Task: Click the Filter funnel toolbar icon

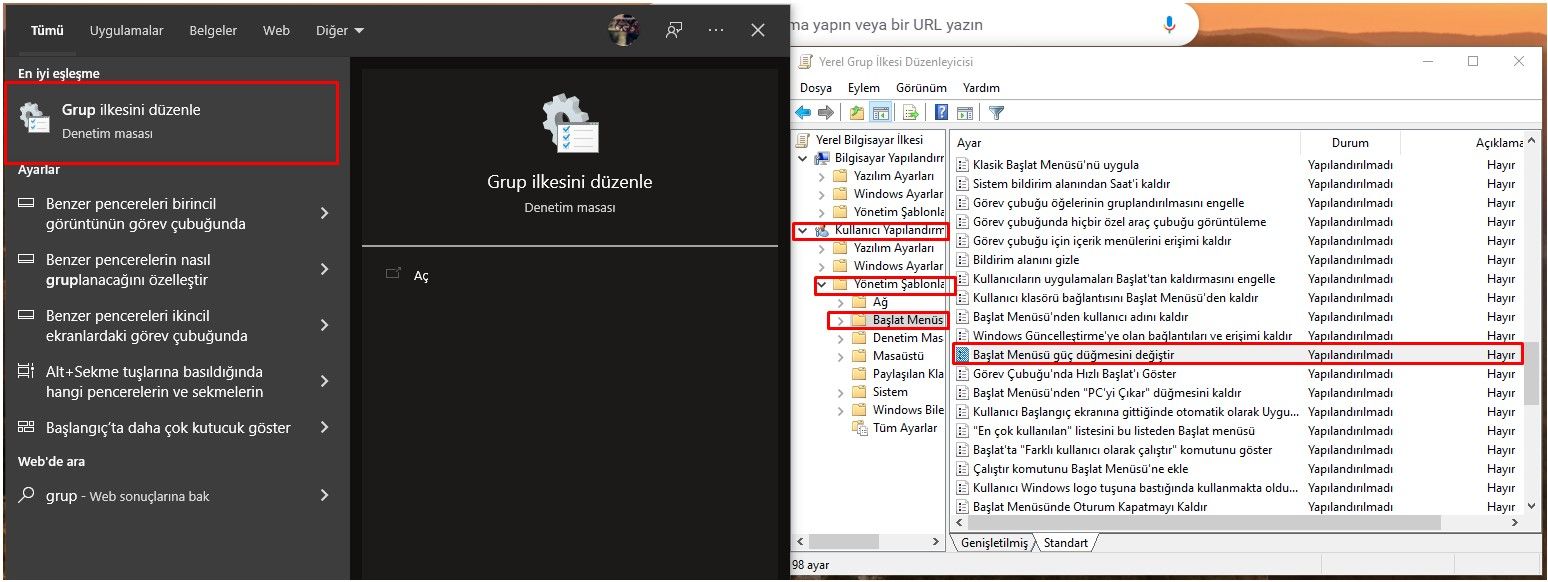Action: tap(996, 113)
